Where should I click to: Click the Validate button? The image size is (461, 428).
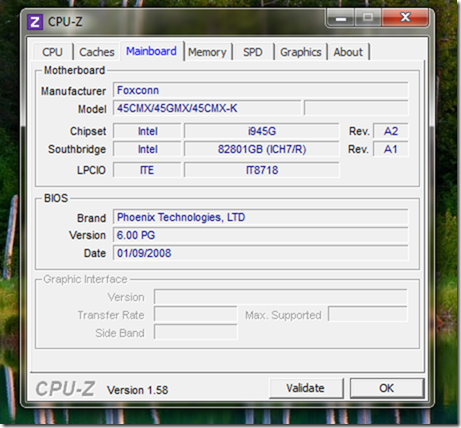(306, 388)
